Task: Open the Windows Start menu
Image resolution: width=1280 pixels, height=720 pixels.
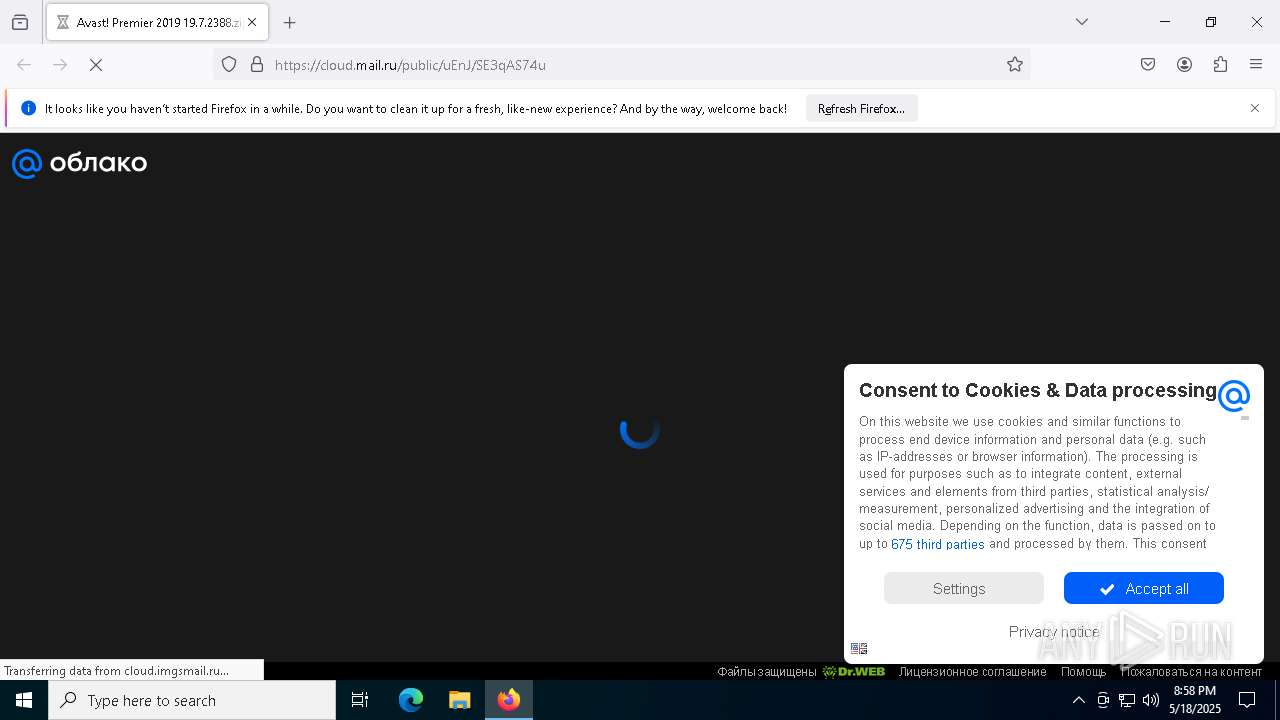Action: tap(24, 700)
